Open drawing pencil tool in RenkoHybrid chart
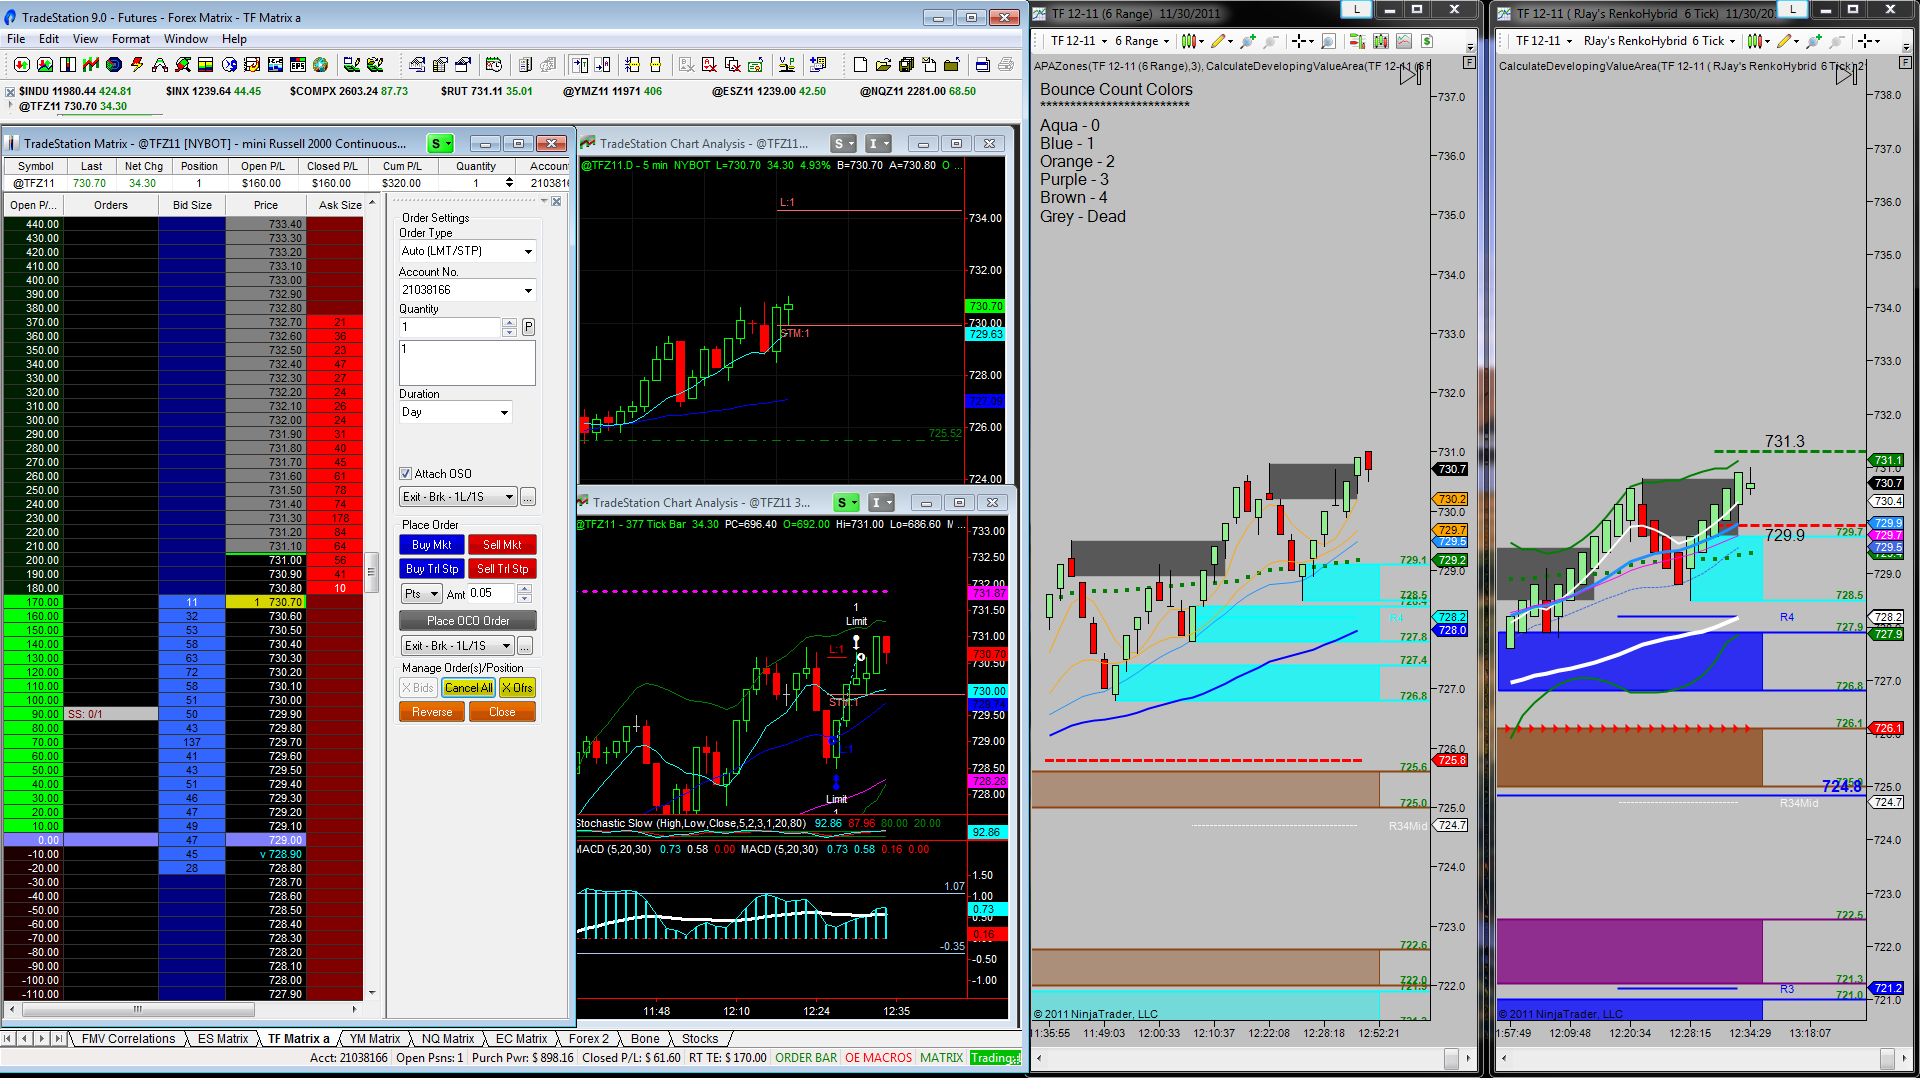Viewport: 1920px width, 1078px height. (1784, 41)
